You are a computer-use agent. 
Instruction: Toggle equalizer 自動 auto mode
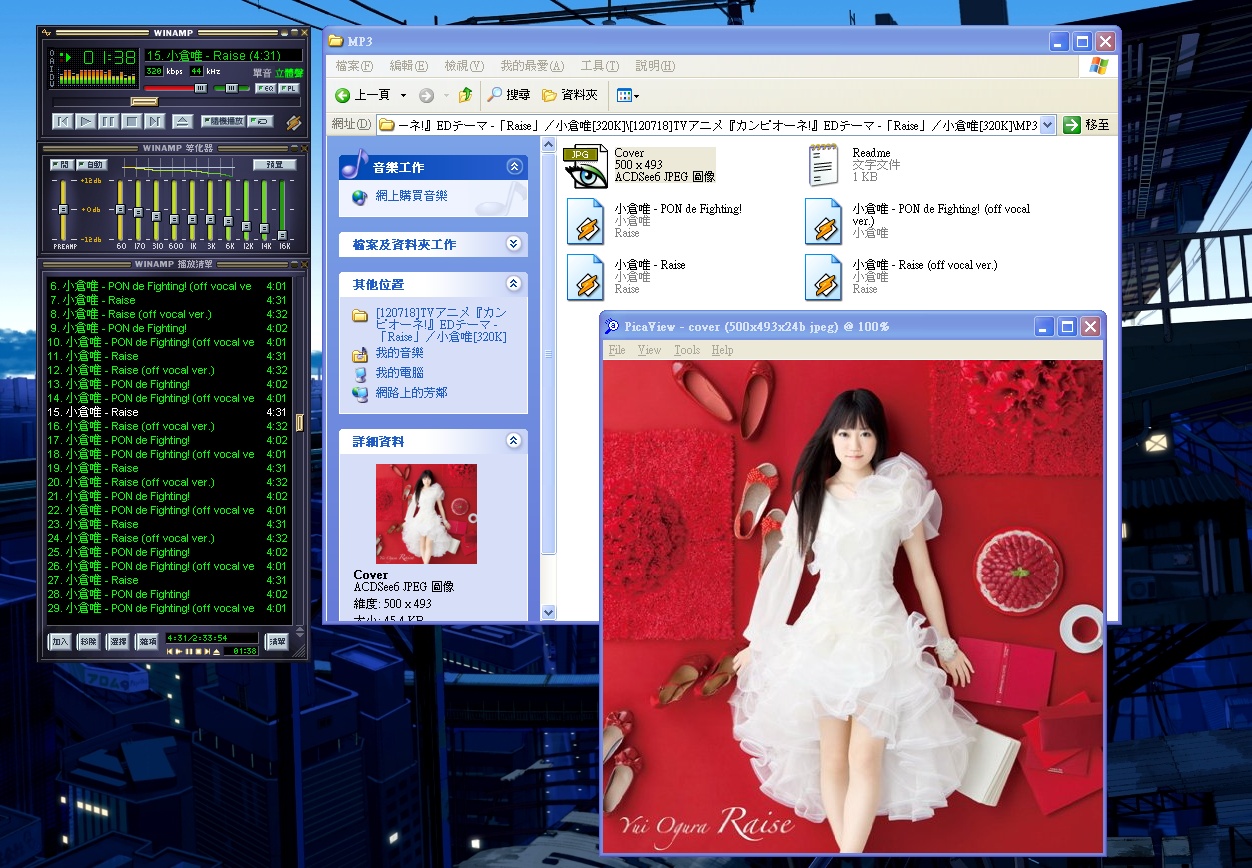(x=90, y=164)
